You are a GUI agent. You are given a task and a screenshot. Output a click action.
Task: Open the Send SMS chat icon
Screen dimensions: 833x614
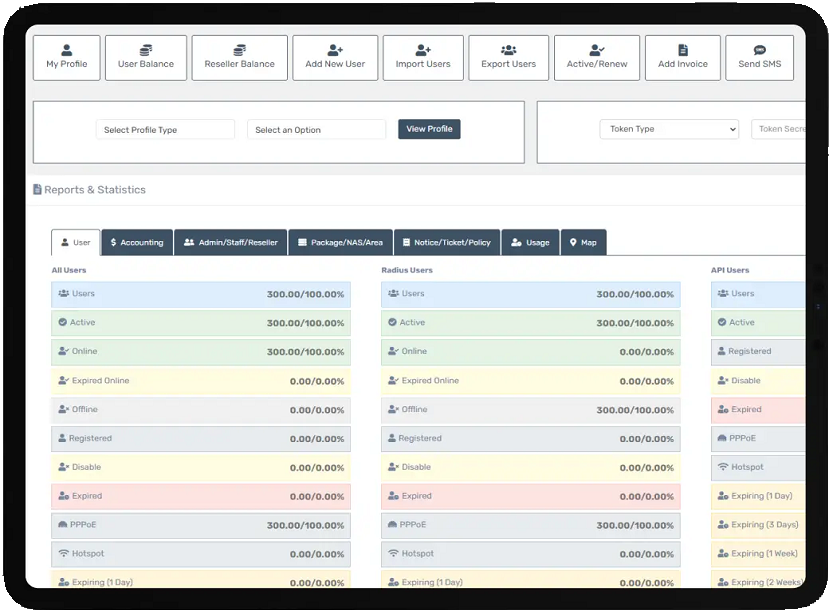(759, 50)
